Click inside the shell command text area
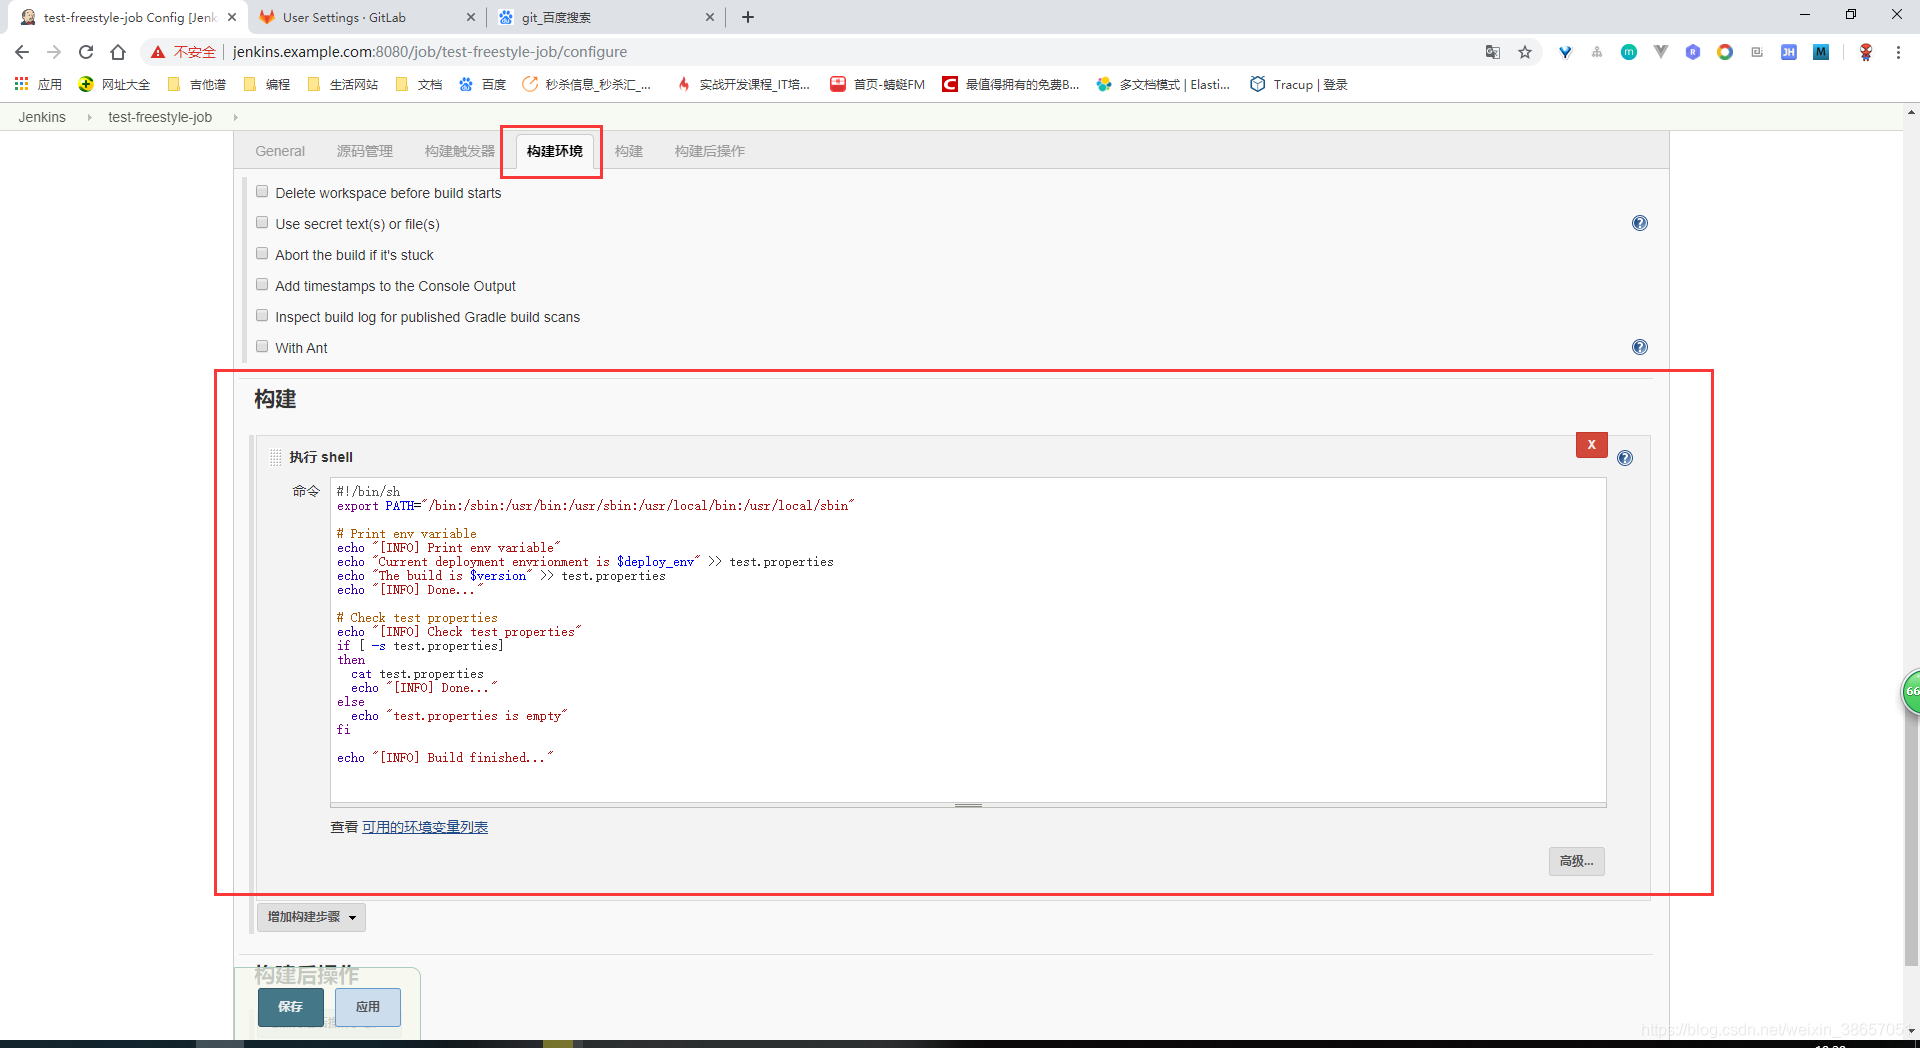Viewport: 1920px width, 1048px height. 968,640
